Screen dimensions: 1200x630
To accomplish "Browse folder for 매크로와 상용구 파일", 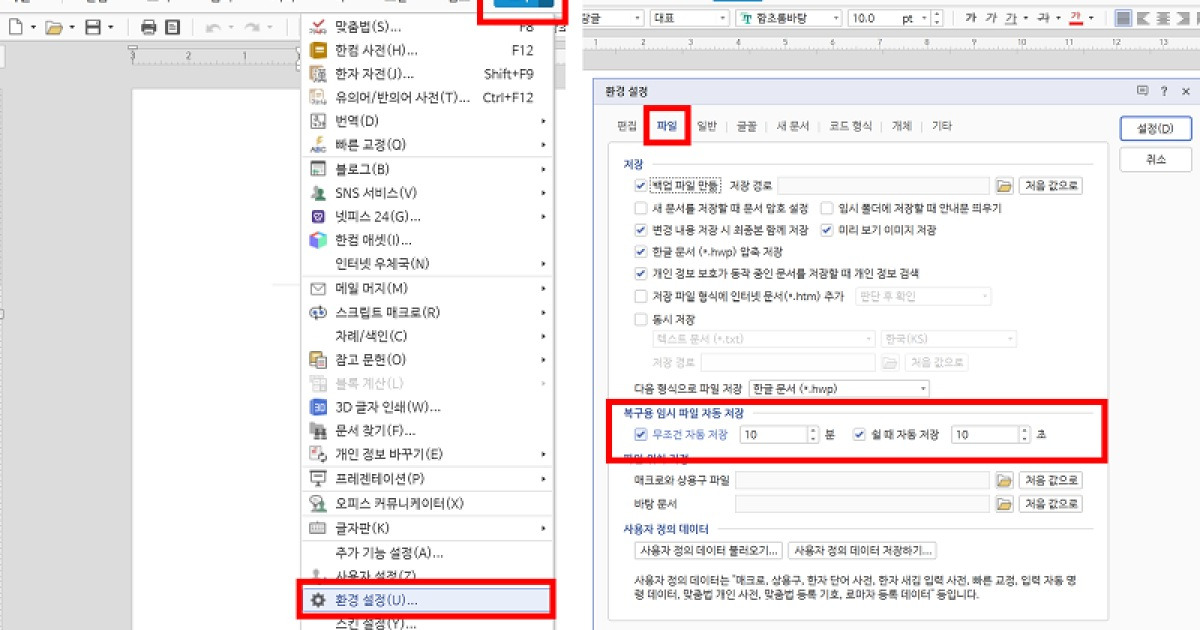I will pos(1005,481).
